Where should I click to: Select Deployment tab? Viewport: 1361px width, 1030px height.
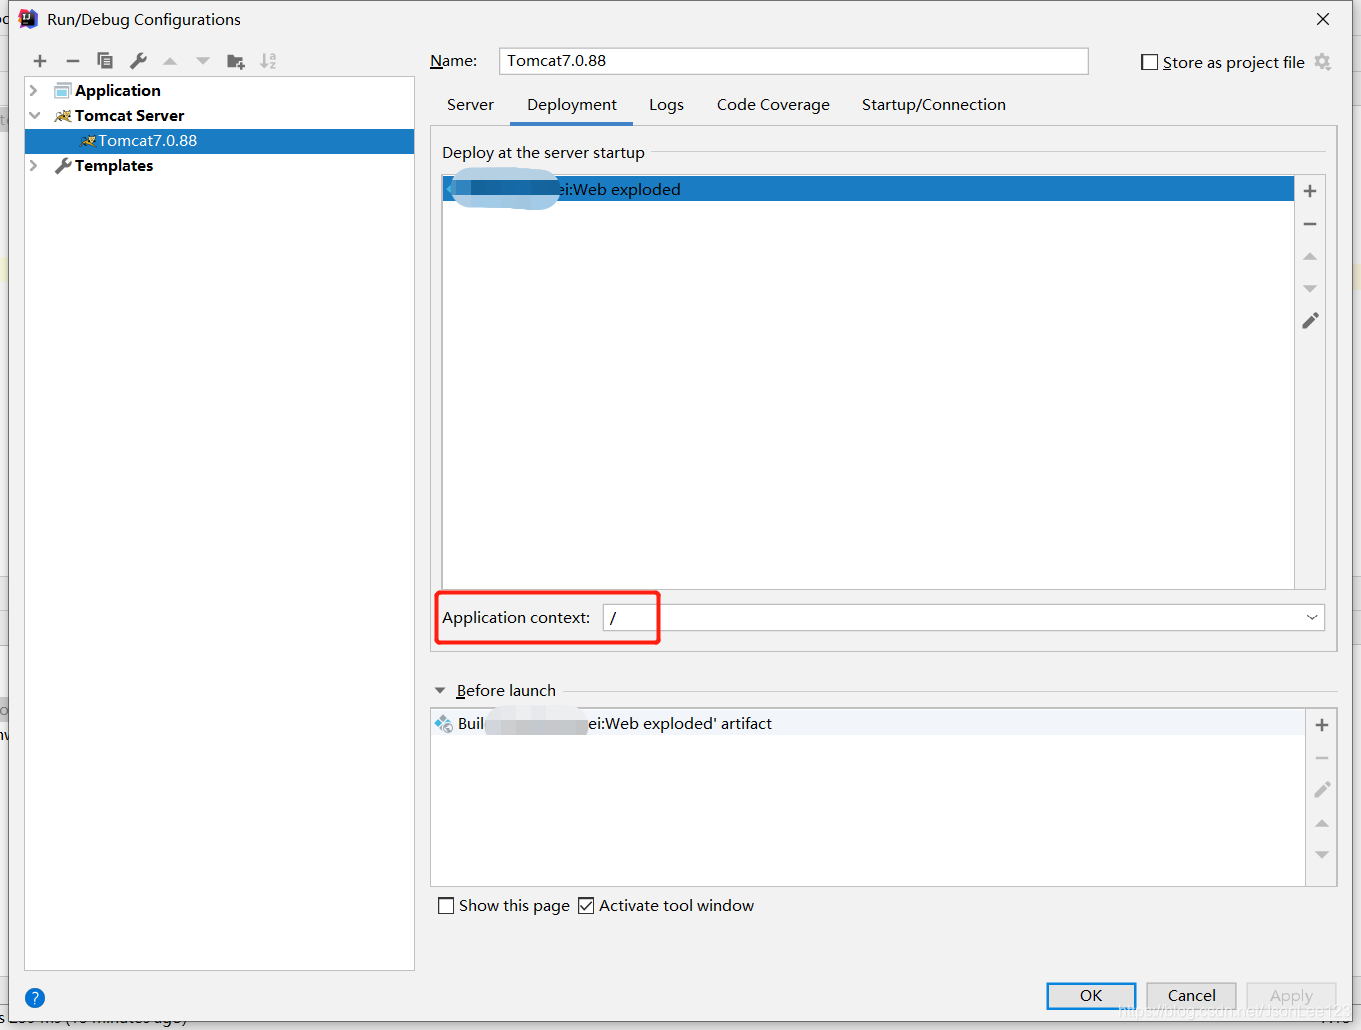tap(572, 105)
